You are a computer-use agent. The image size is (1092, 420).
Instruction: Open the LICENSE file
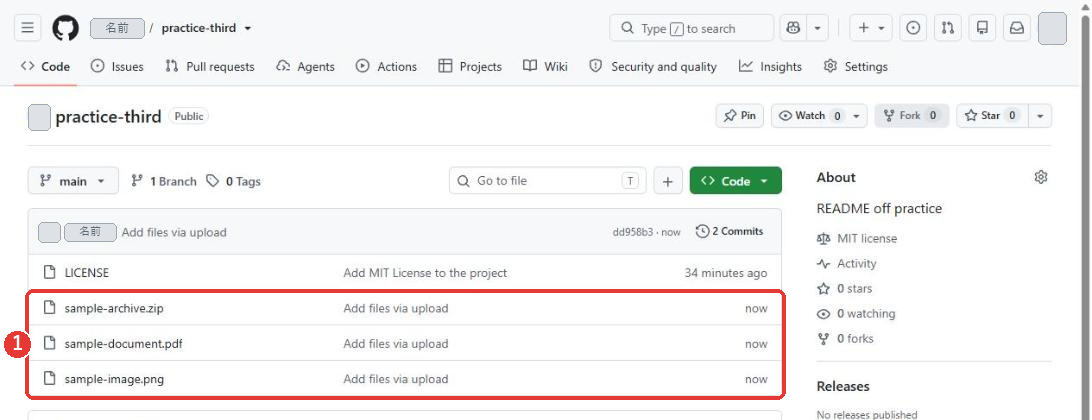87,273
